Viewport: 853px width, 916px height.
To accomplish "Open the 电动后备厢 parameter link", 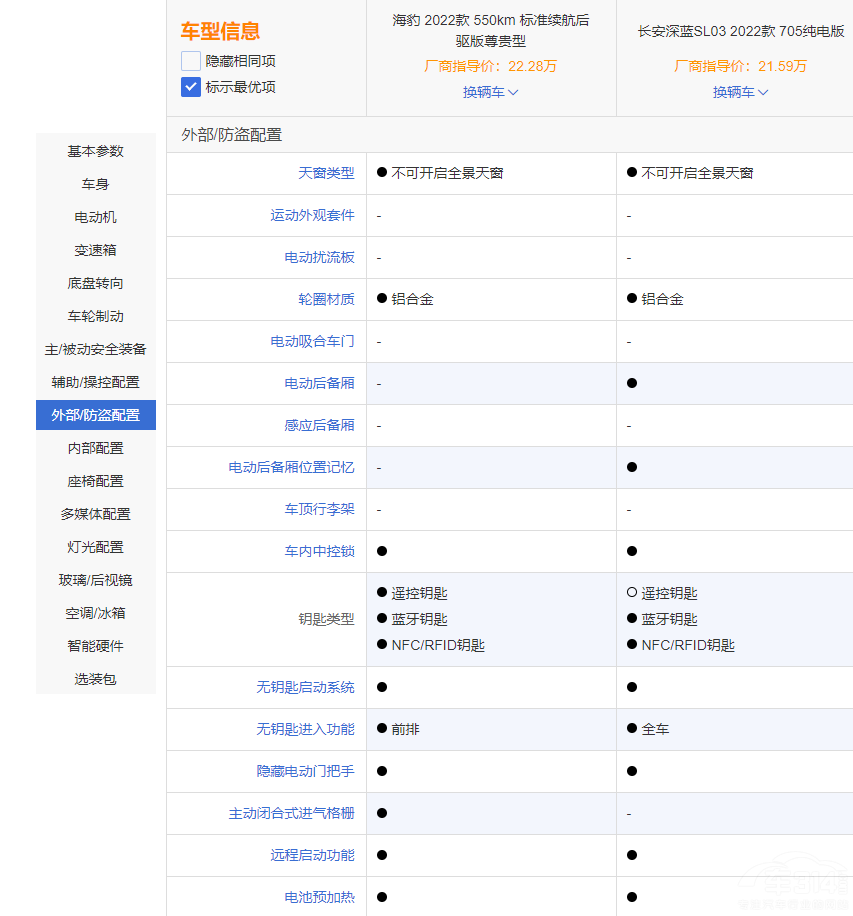I will (x=319, y=383).
